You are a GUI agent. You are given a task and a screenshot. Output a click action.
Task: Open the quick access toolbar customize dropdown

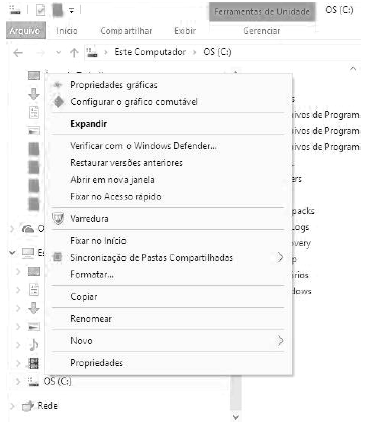(x=71, y=11)
